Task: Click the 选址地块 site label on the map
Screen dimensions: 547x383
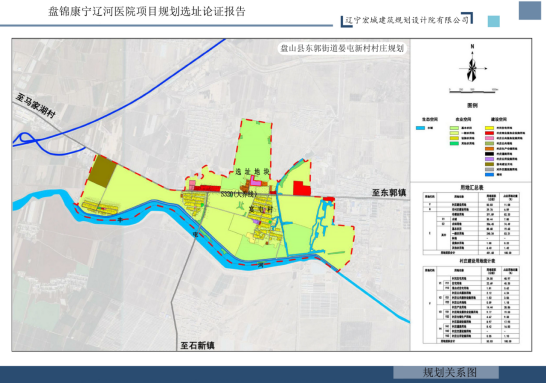Action: [x=252, y=172]
